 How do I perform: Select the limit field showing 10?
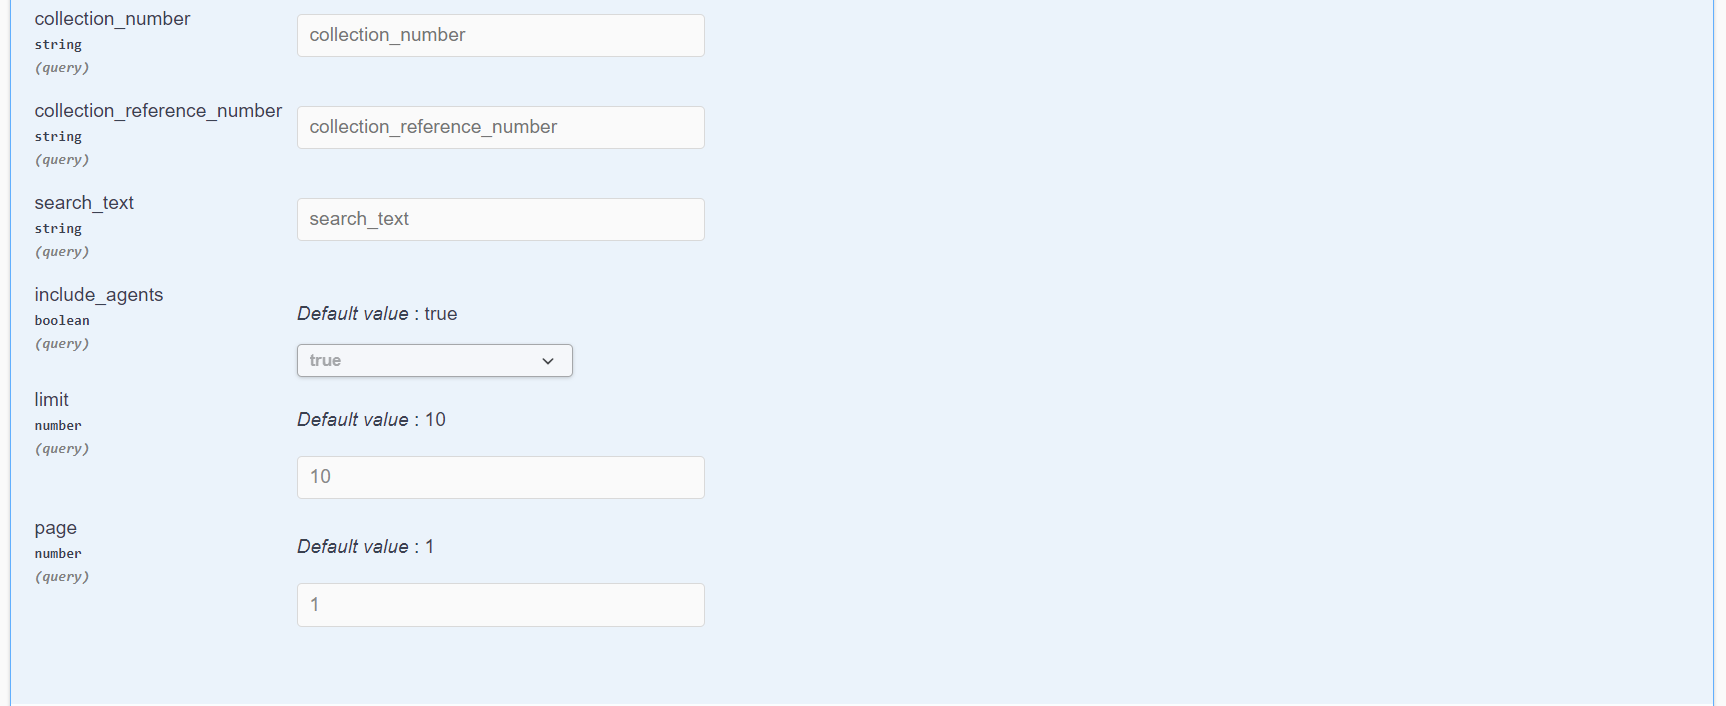[501, 477]
